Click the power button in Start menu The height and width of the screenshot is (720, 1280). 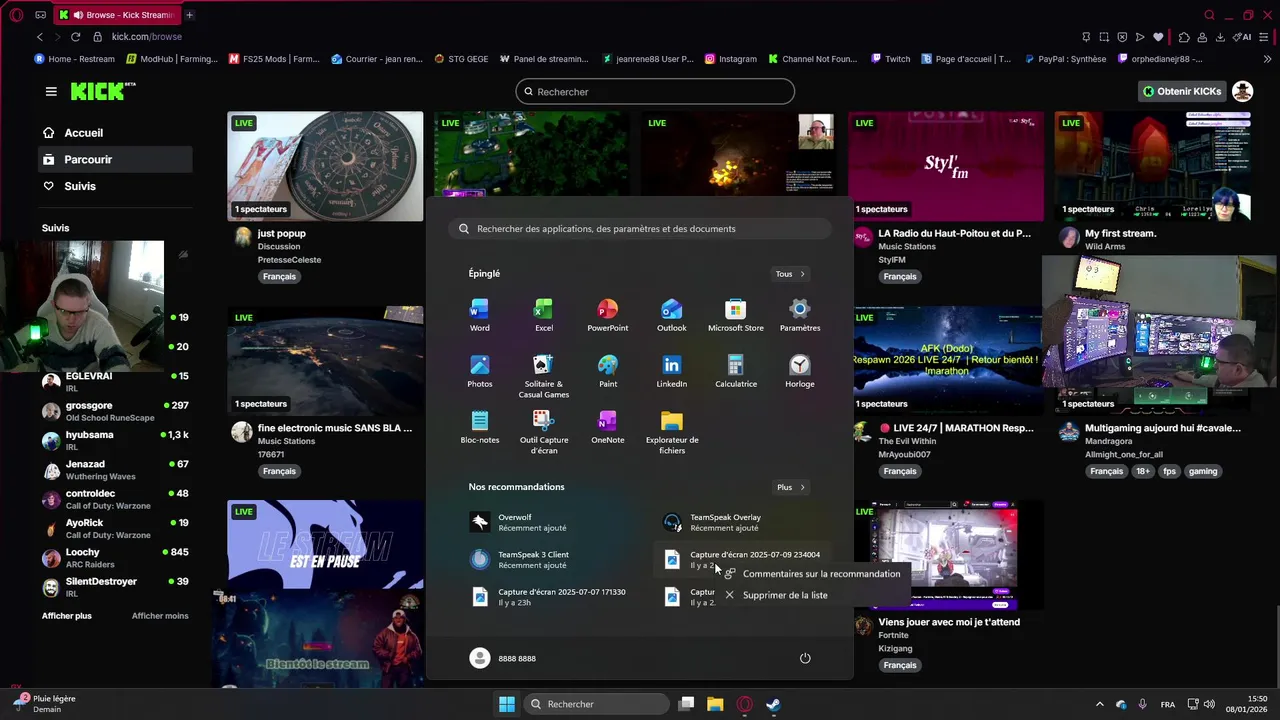click(805, 658)
